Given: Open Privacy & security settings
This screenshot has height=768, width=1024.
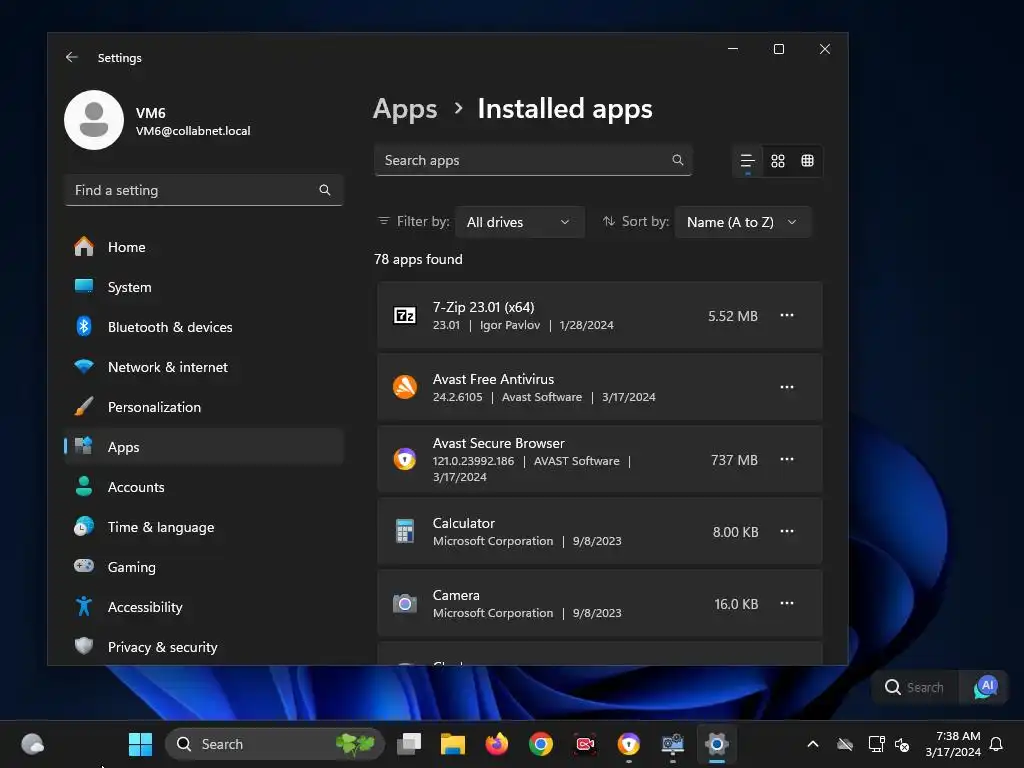Looking at the screenshot, I should coord(204,647).
